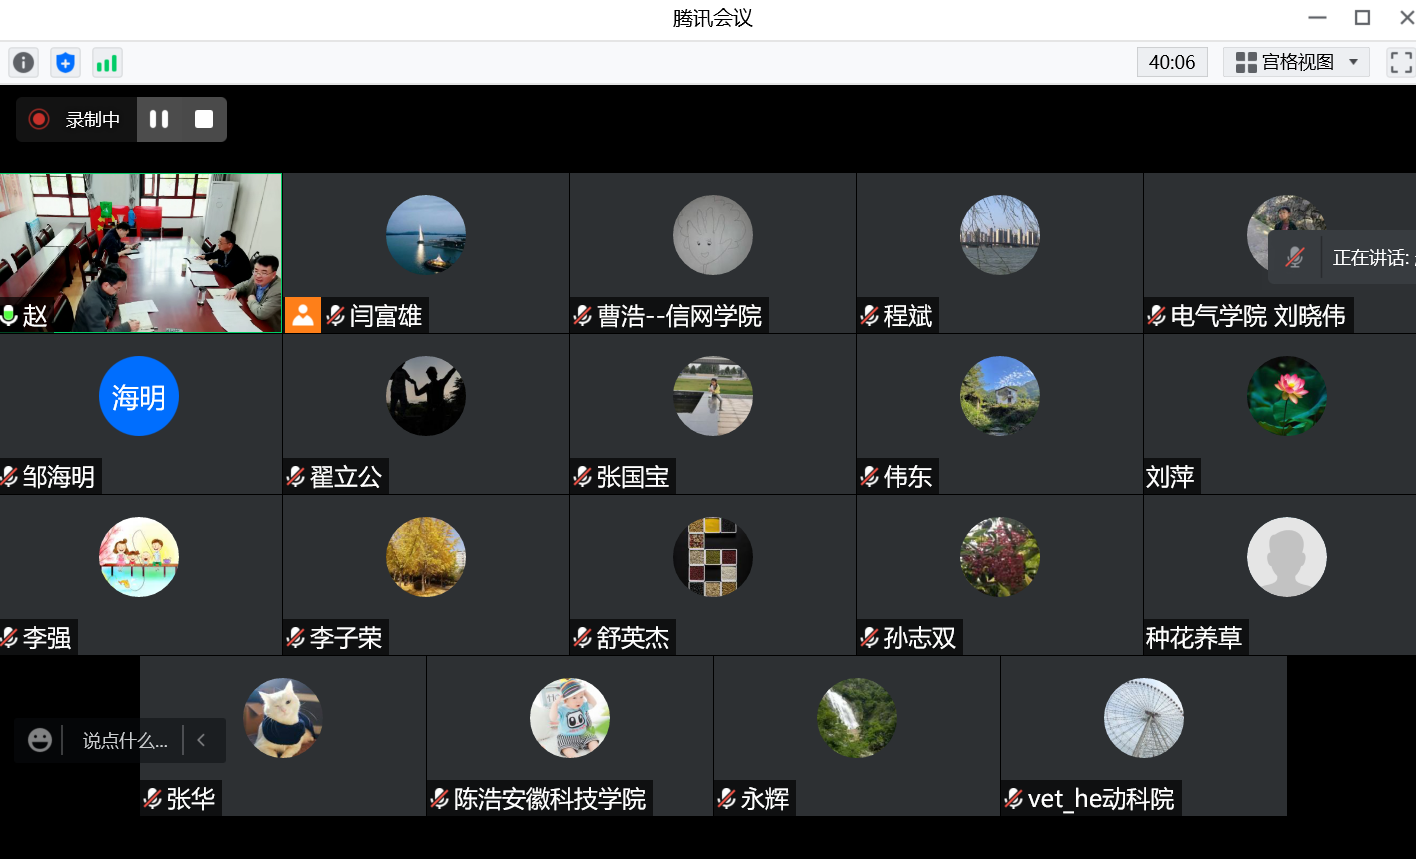Collapse the chat bar with the arrow
Screen dimensions: 1416x859
coord(201,741)
